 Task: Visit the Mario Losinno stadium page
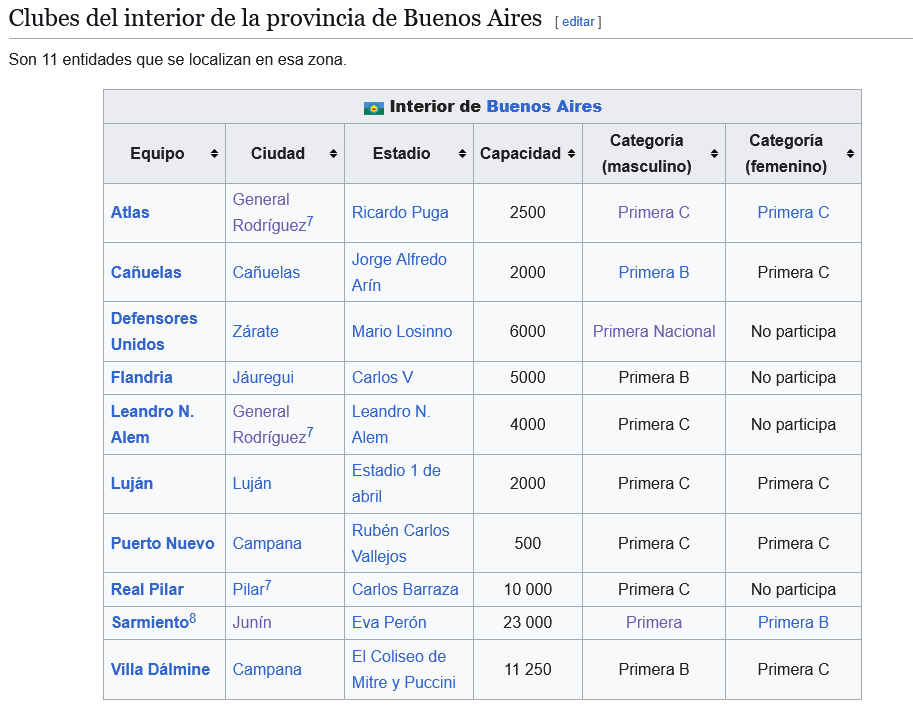402,331
